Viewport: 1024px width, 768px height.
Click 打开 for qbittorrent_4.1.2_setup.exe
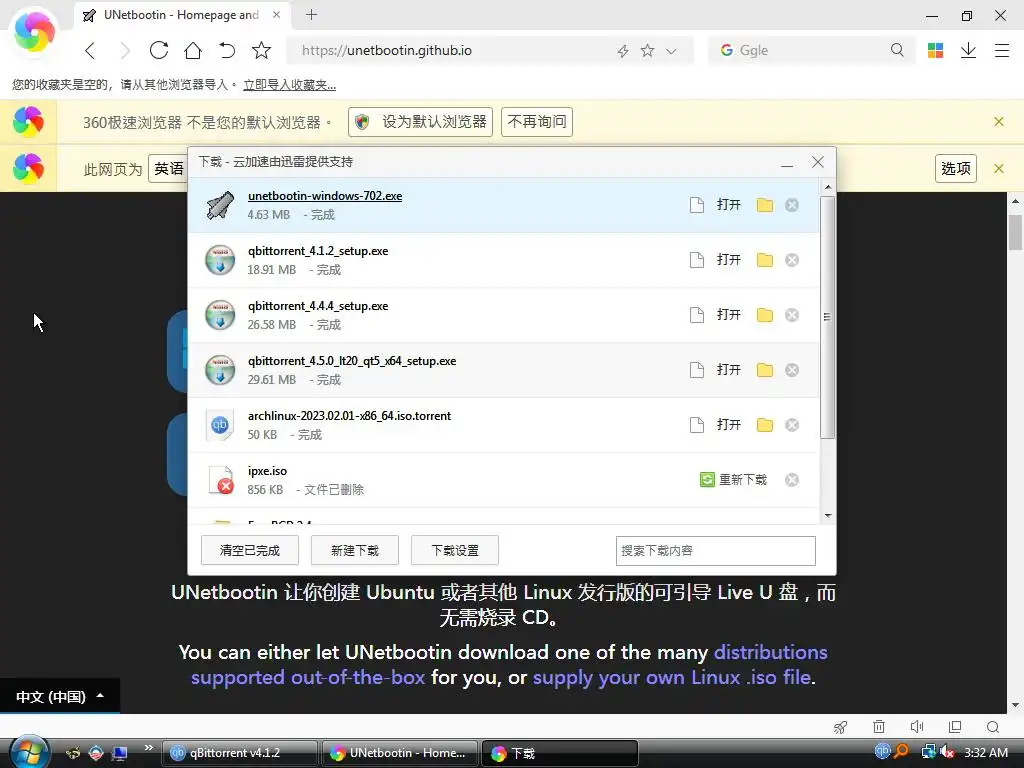coord(728,259)
